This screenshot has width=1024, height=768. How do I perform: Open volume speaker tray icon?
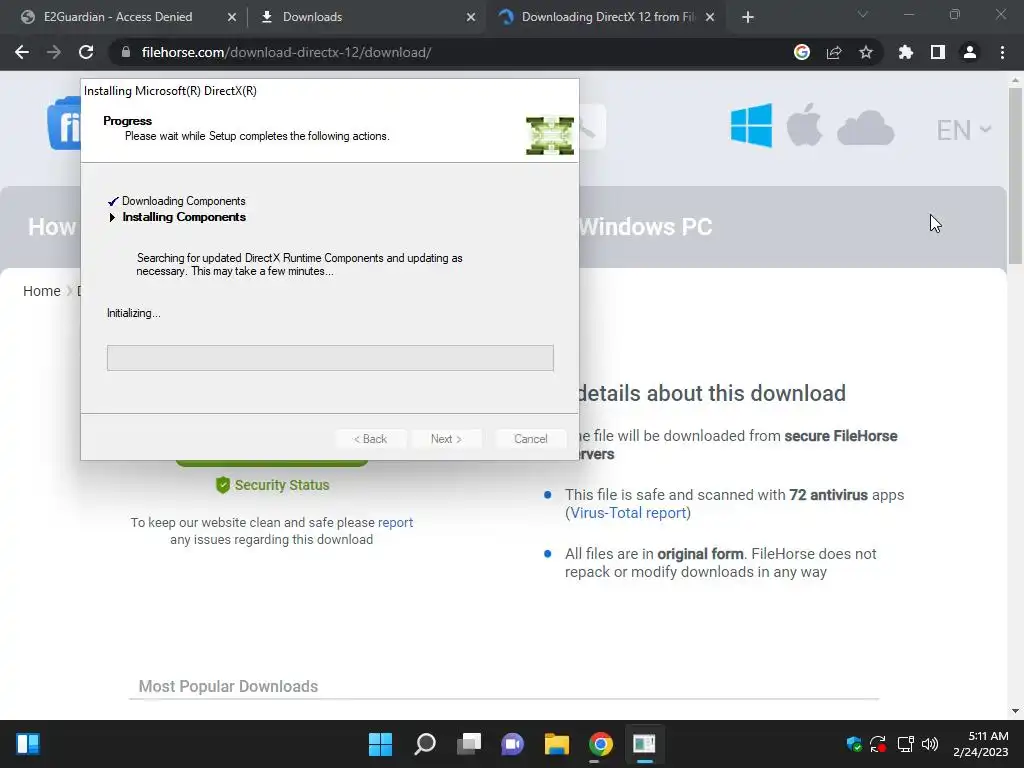click(930, 744)
